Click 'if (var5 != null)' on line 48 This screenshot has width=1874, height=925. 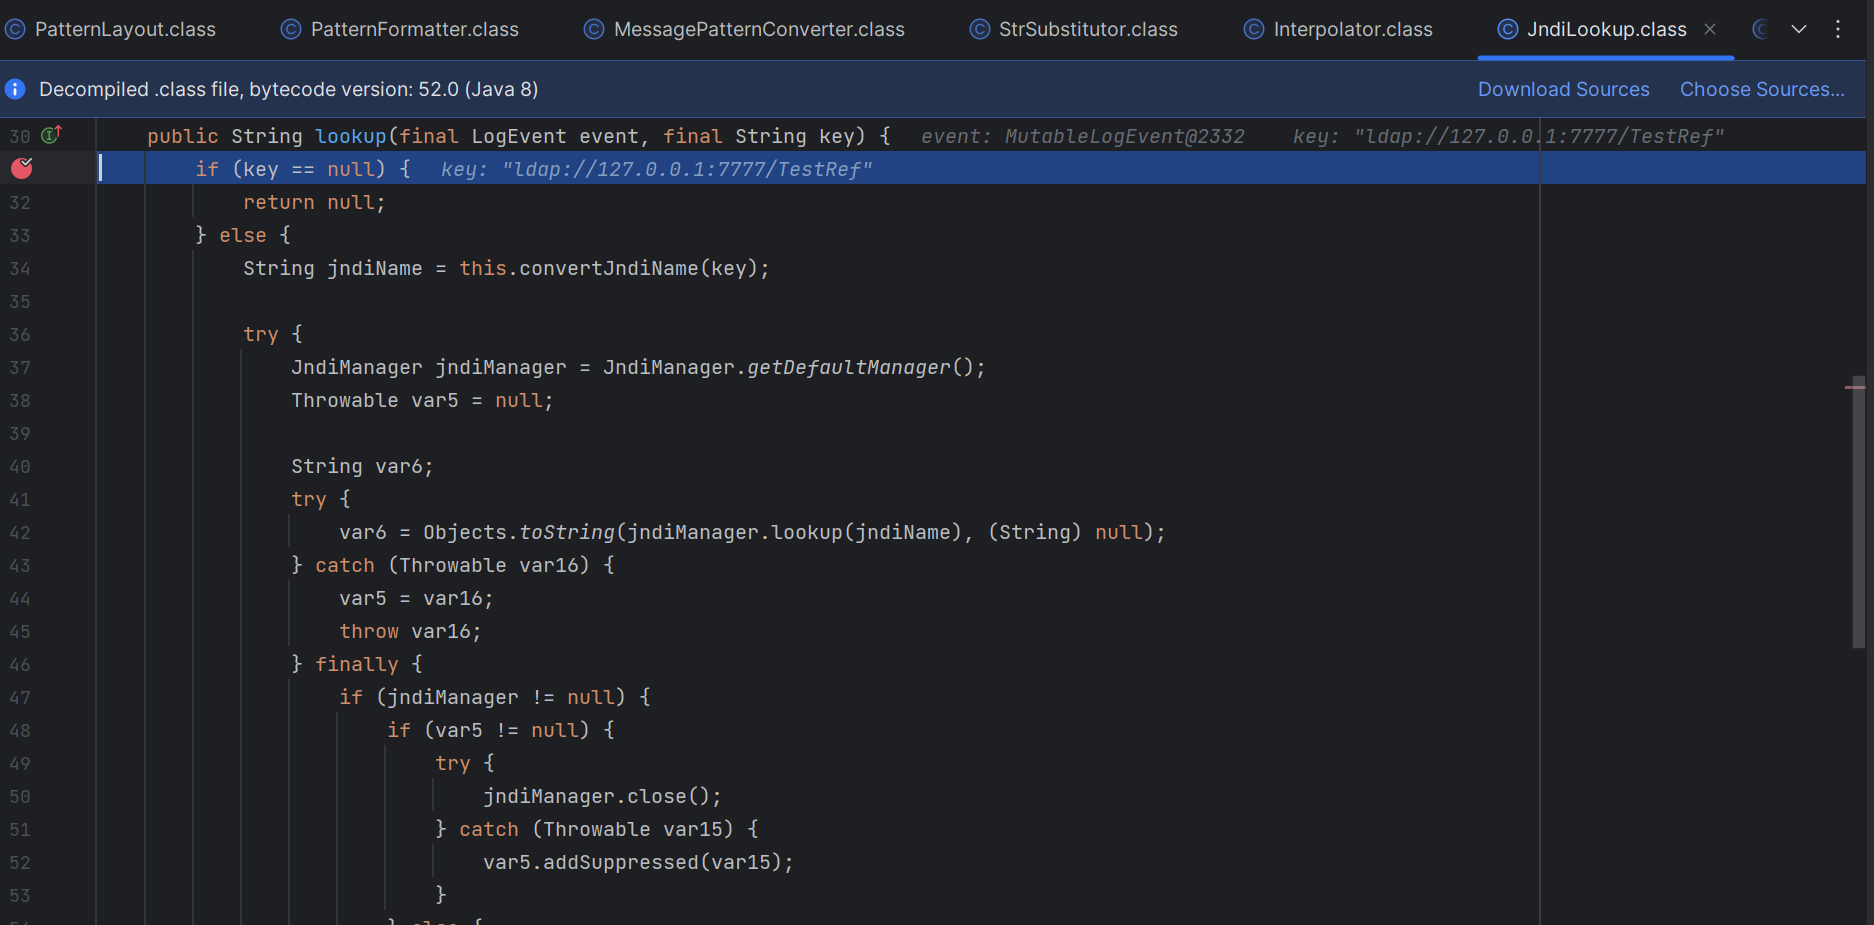pyautogui.click(x=488, y=730)
